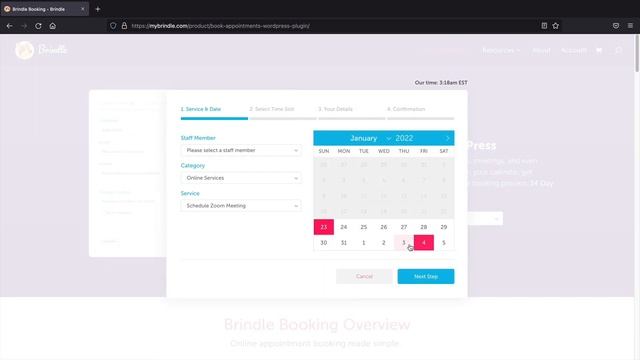The image size is (640, 360).
Task: Select highlighted date 4 in calendar
Action: 424,242
